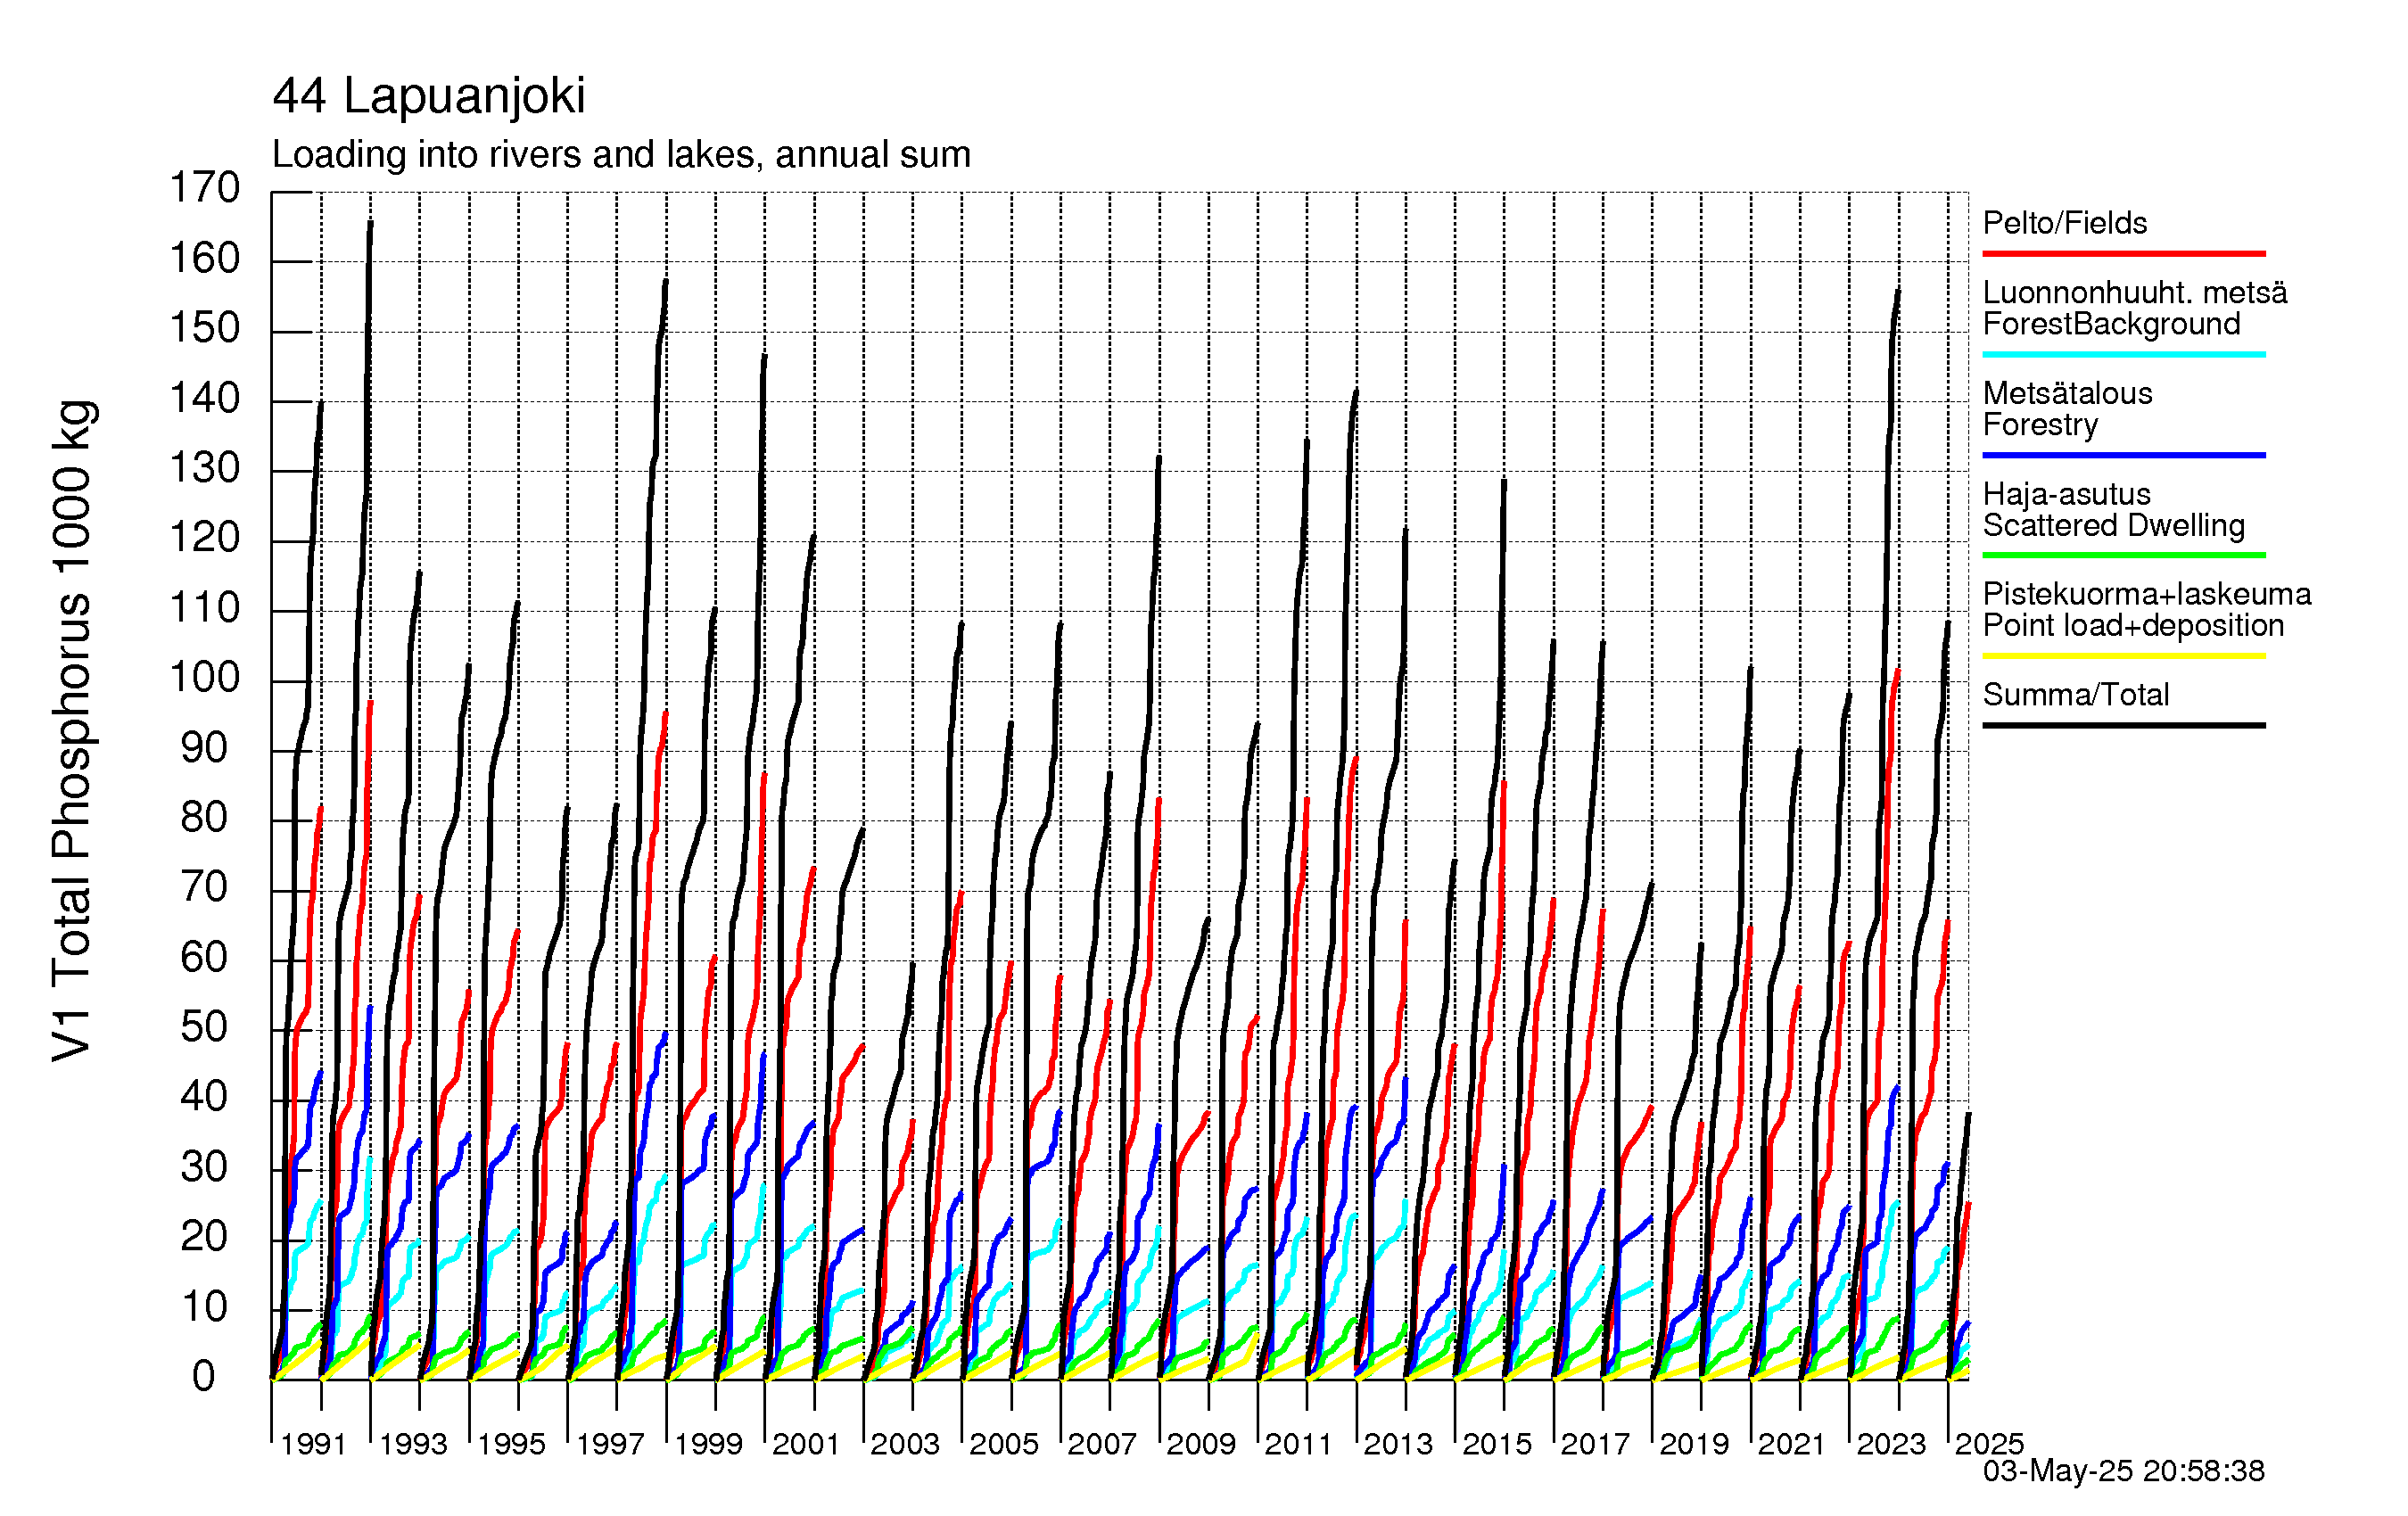The width and height of the screenshot is (2408, 1516).
Task: Click x-axis year label 2003
Action: click(905, 1444)
